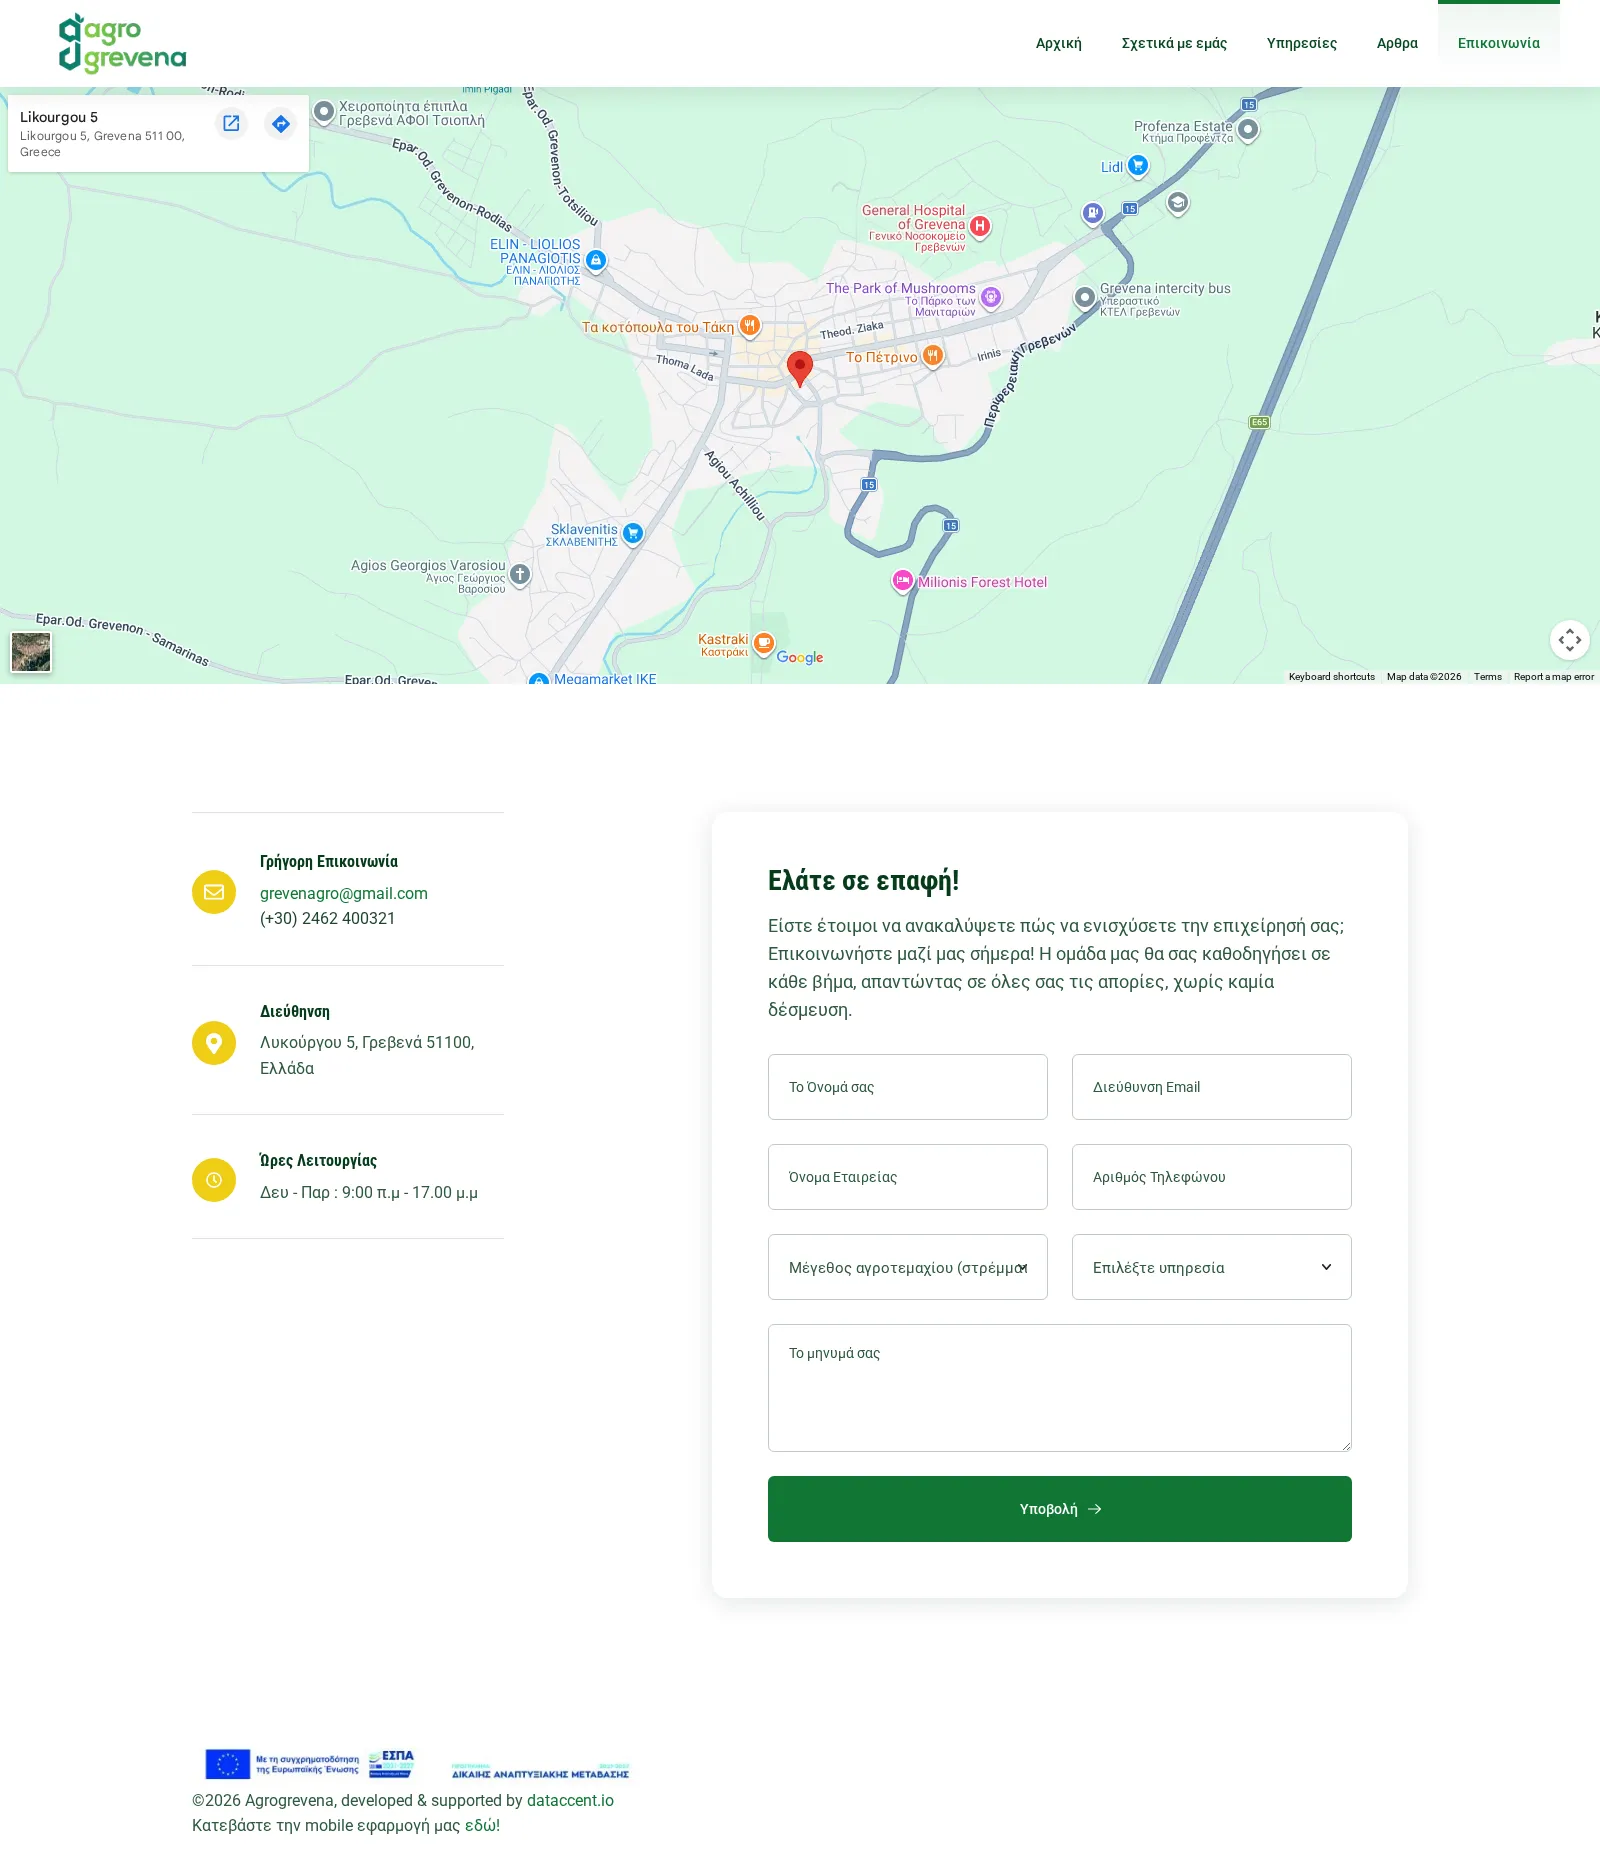
Task: Click Grevena intercity bus marker
Action: click(x=1085, y=297)
